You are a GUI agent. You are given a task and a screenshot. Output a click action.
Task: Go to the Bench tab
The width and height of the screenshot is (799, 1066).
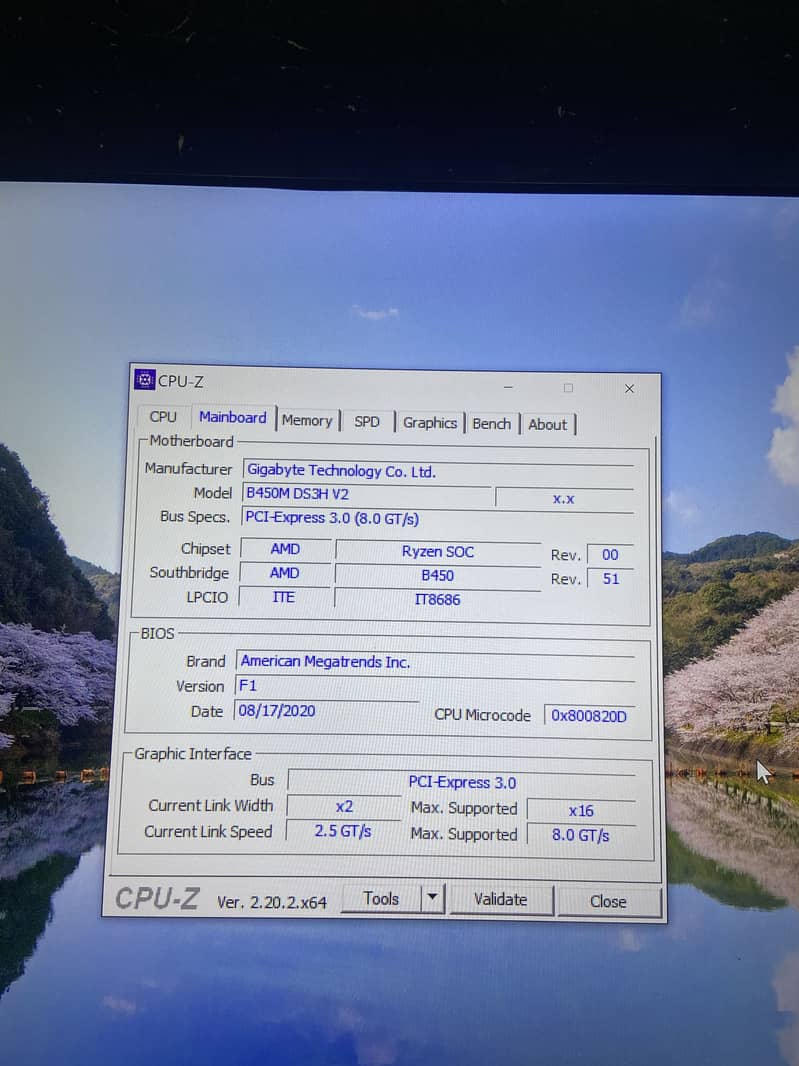pyautogui.click(x=491, y=424)
